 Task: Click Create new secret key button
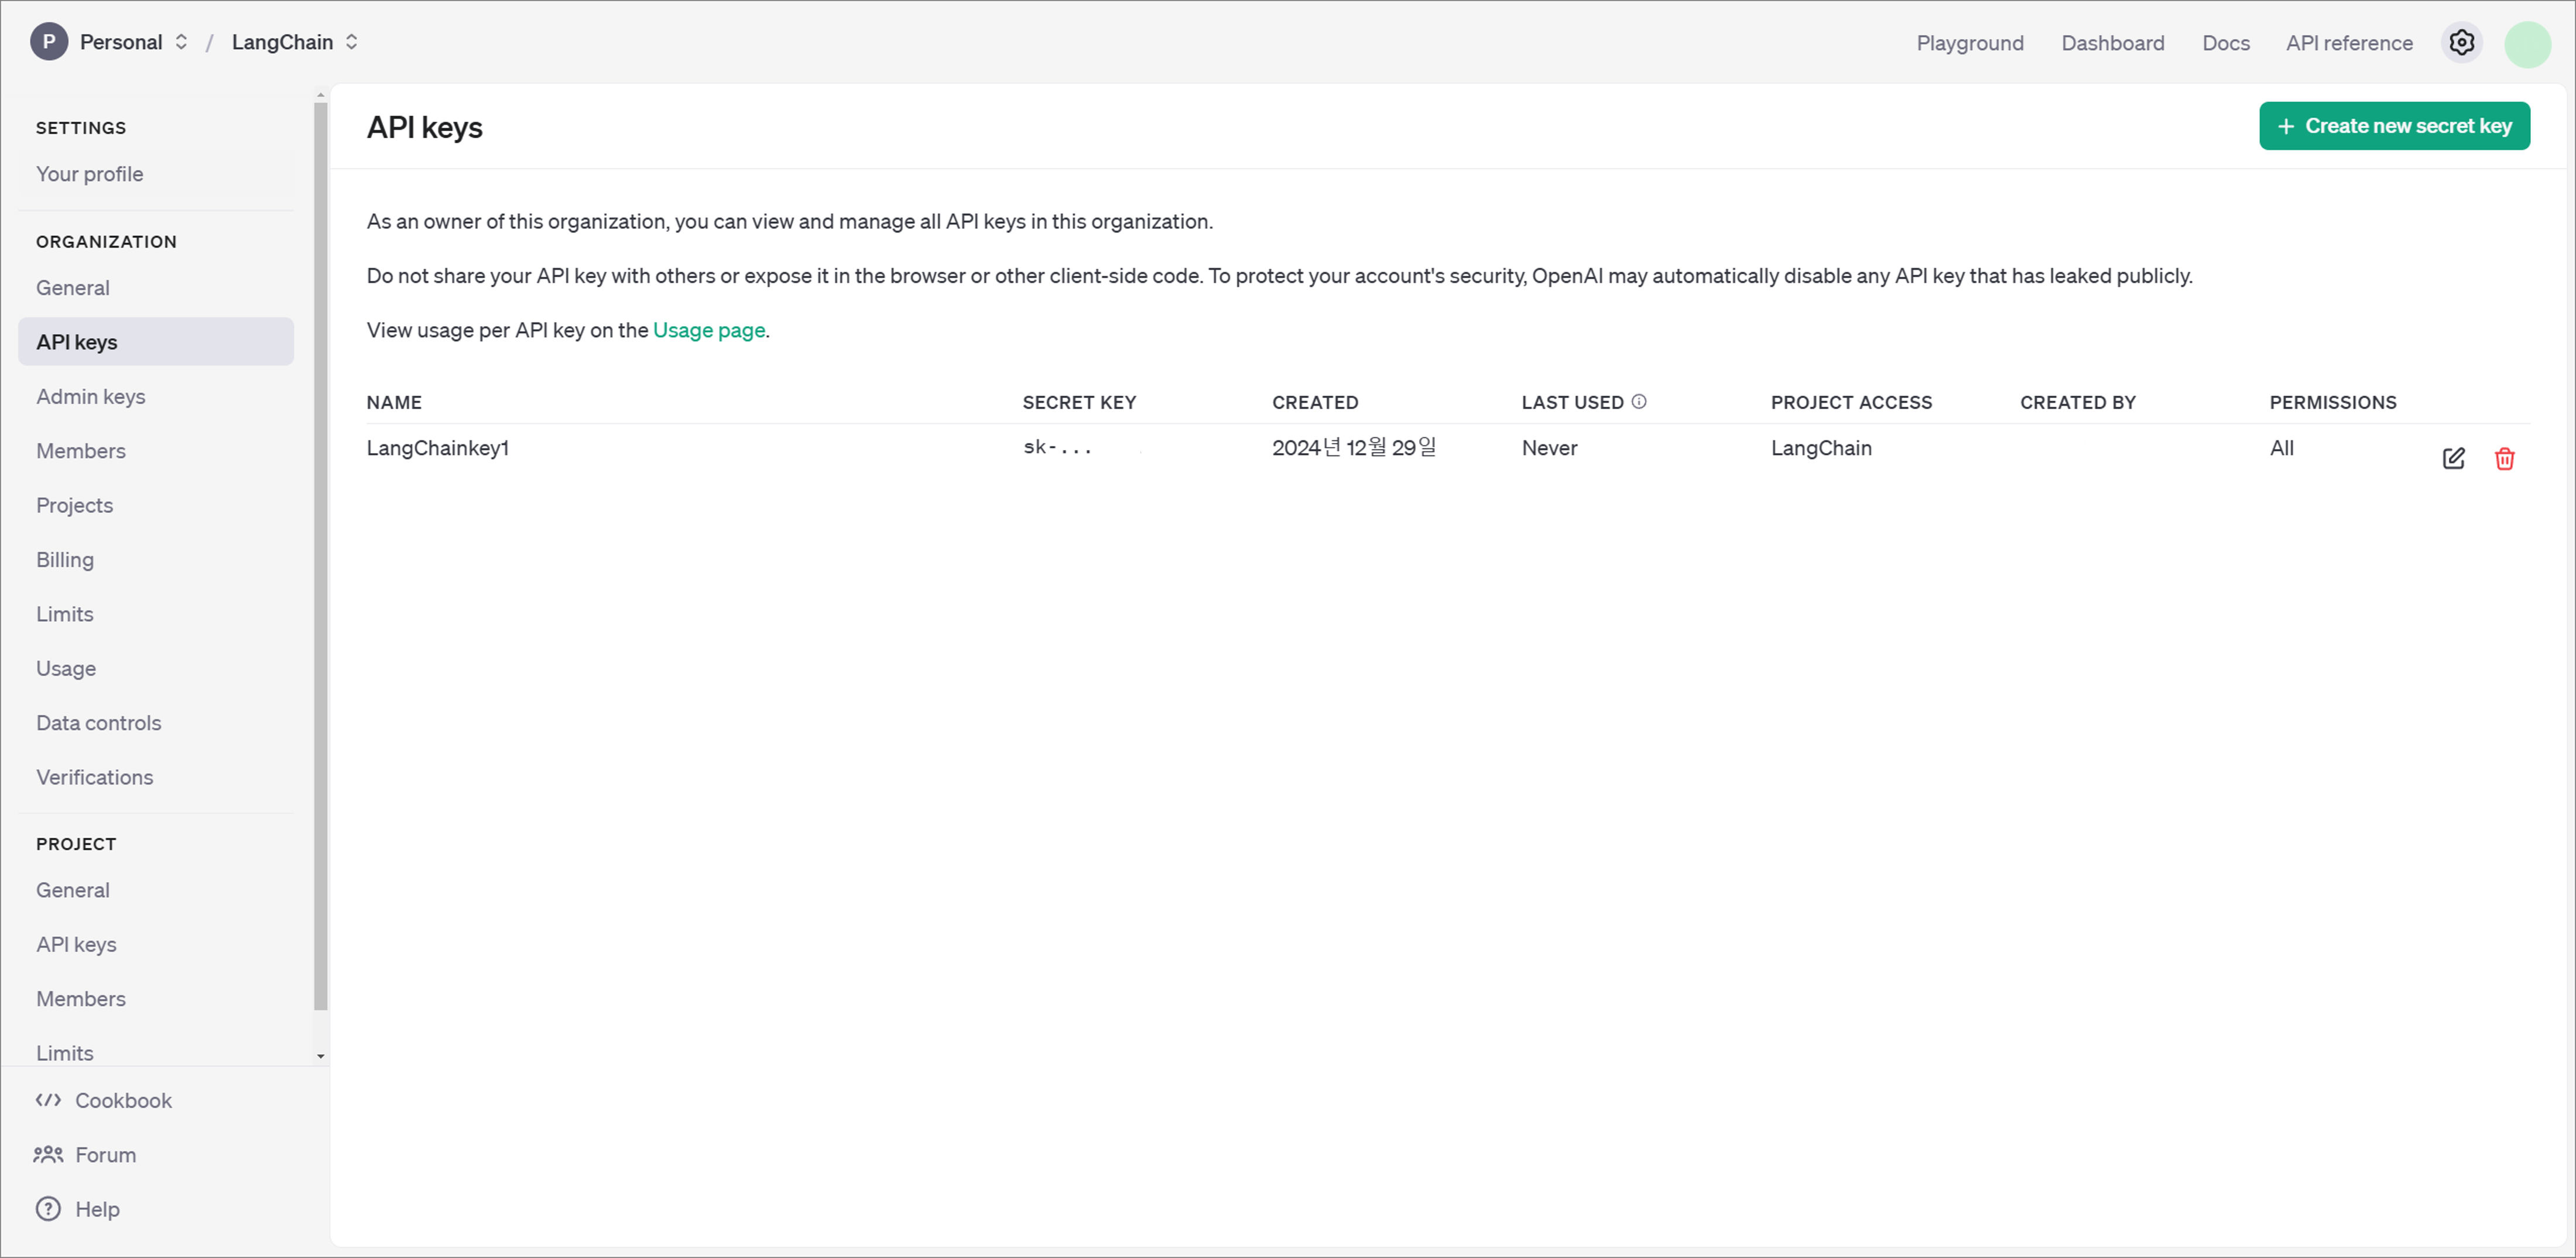[x=2394, y=126]
